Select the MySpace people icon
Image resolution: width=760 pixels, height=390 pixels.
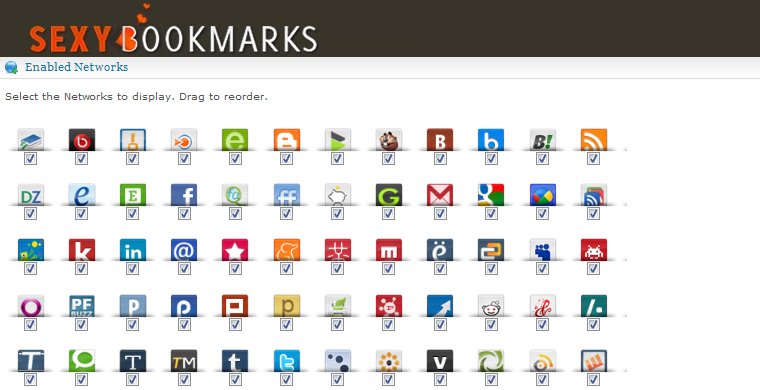click(542, 250)
